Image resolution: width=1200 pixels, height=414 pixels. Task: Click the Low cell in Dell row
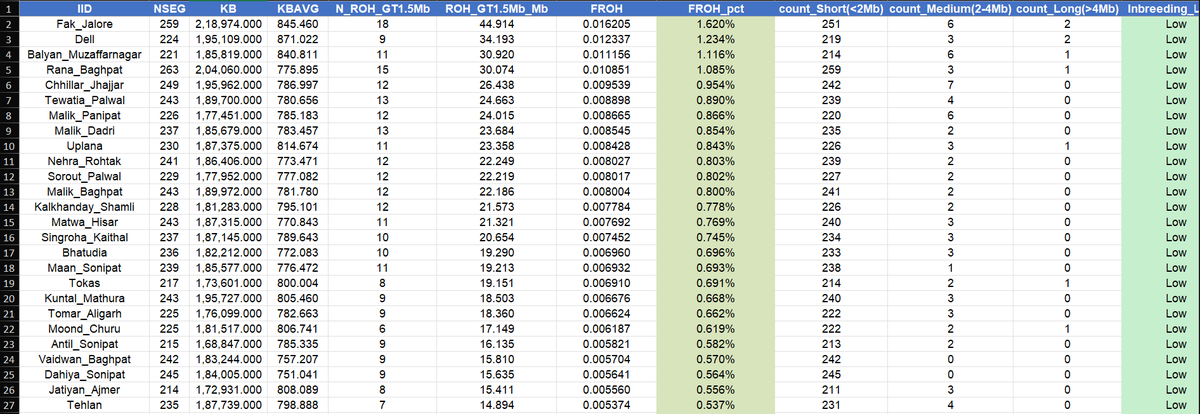coord(1161,37)
